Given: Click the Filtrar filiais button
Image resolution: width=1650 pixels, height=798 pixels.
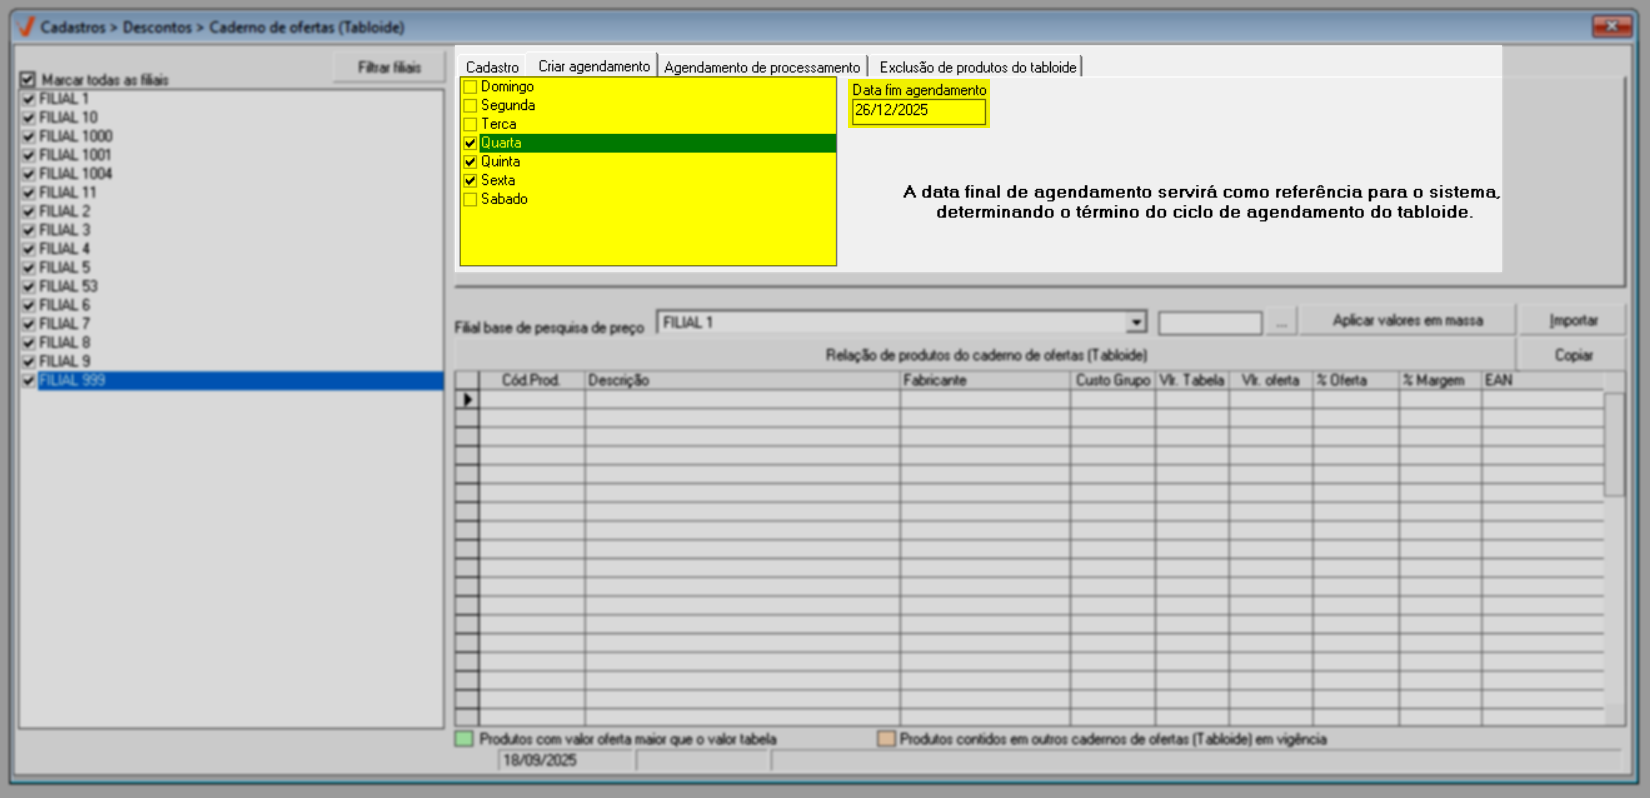Looking at the screenshot, I should pyautogui.click(x=389, y=67).
